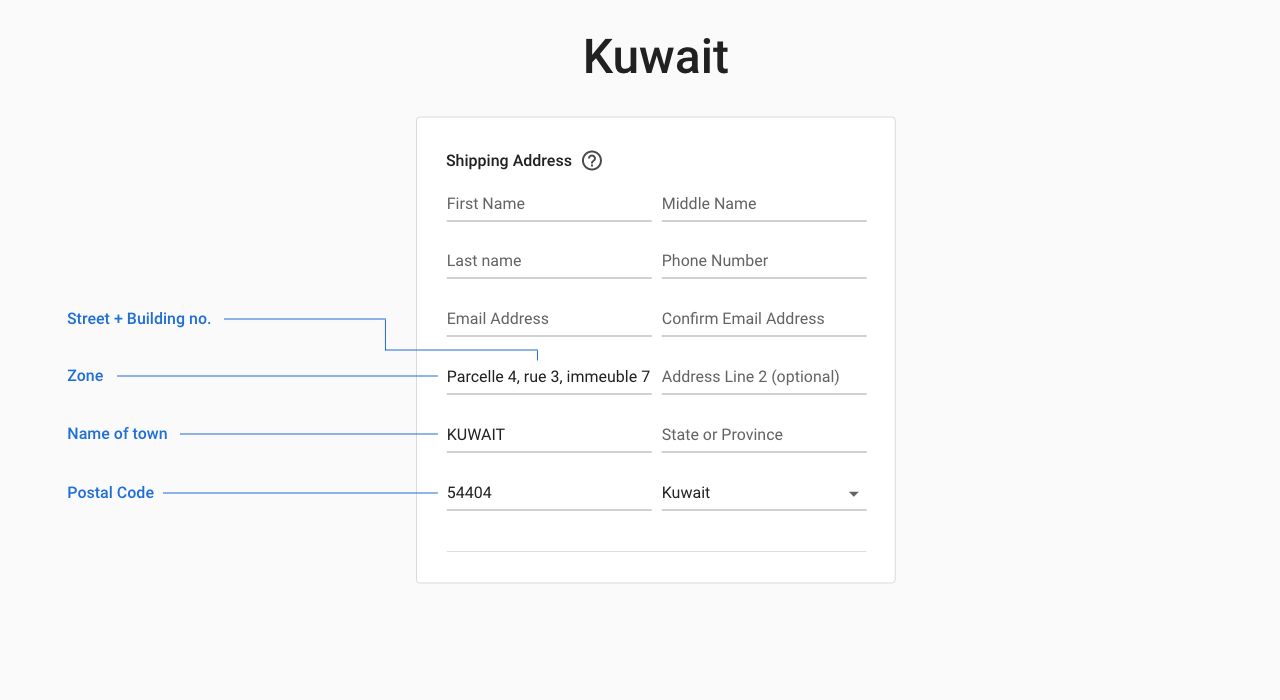Click the Zone annotation label
Viewport: 1280px width, 700px height.
pyautogui.click(x=85, y=376)
